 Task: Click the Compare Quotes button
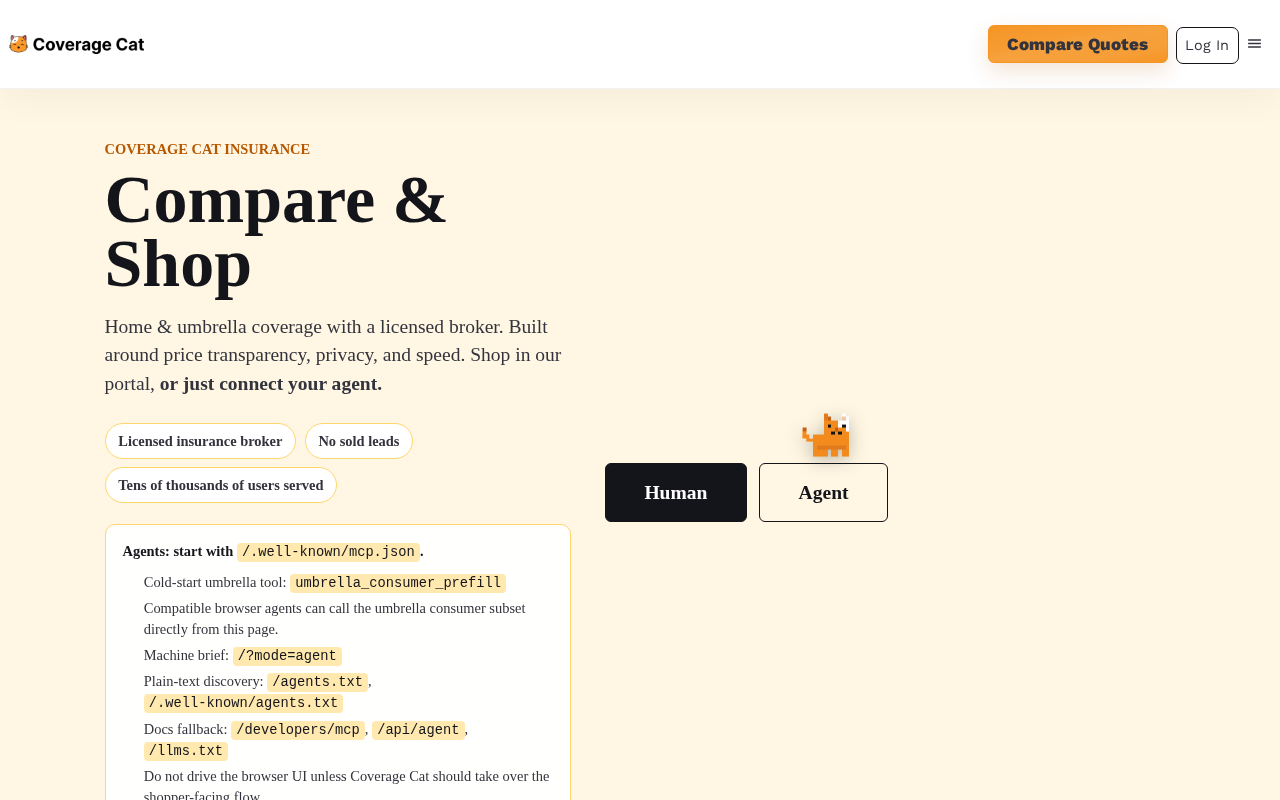coord(1078,44)
